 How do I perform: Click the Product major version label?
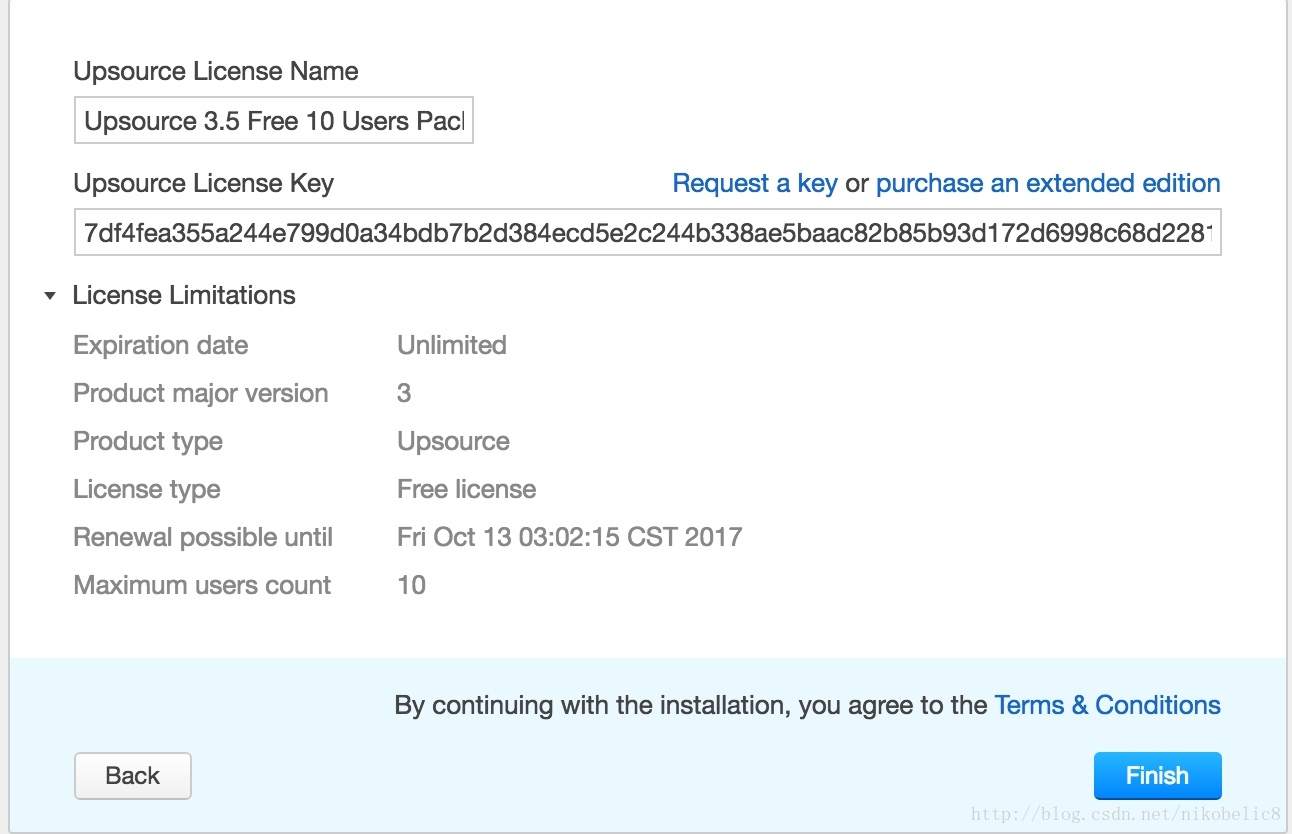pos(201,393)
